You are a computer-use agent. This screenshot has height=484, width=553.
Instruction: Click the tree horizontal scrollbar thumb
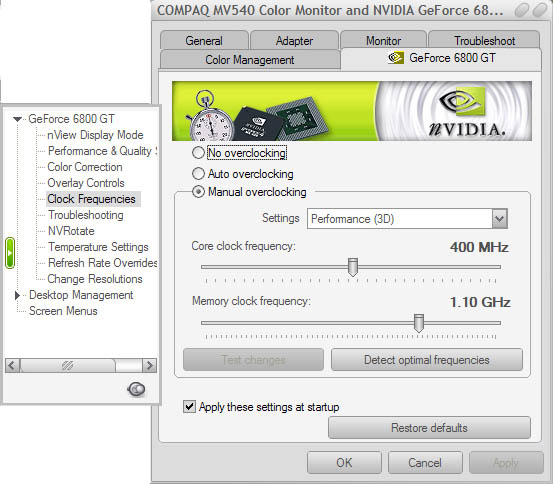68,365
